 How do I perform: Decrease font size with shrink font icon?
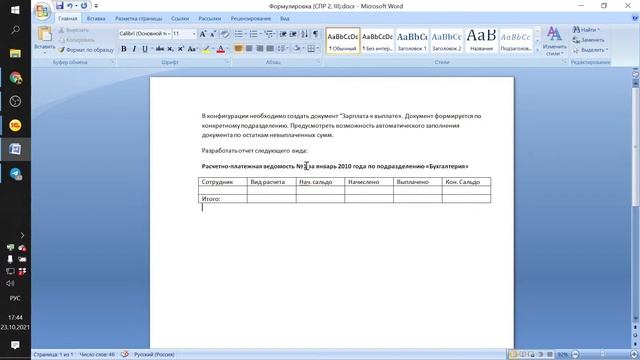pos(213,34)
